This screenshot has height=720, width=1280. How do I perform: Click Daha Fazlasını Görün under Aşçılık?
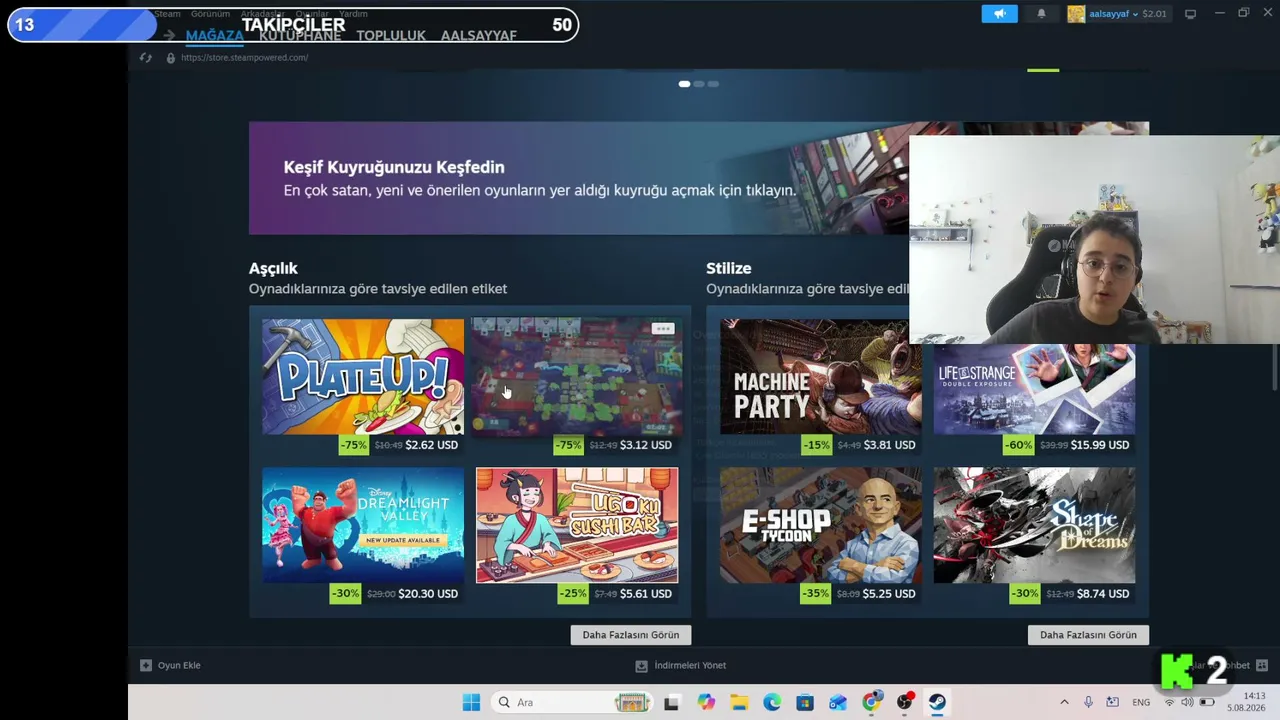point(631,635)
